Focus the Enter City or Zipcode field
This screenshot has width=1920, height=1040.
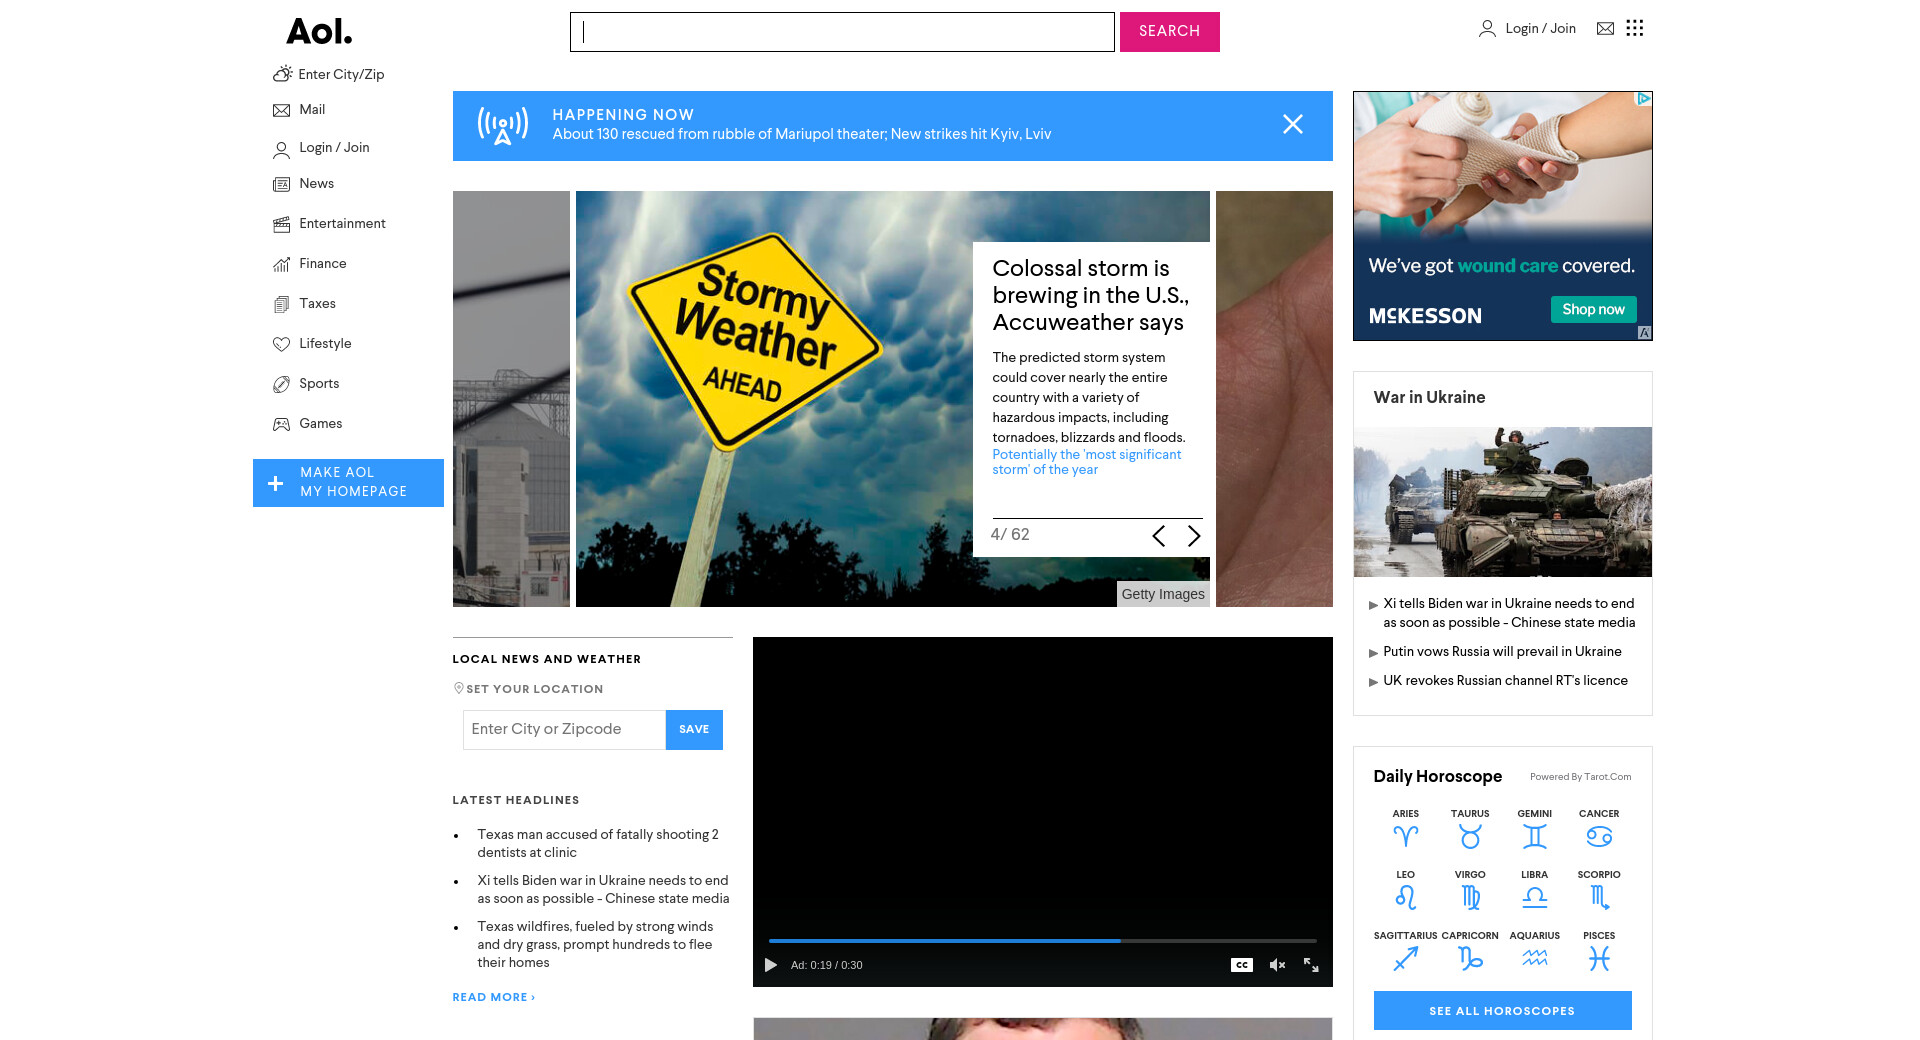pyautogui.click(x=564, y=730)
